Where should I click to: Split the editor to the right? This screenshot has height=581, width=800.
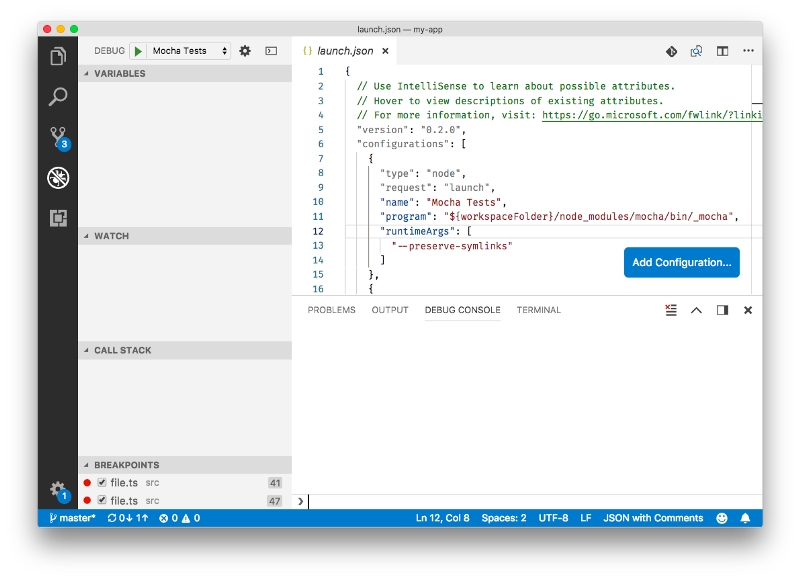722,51
